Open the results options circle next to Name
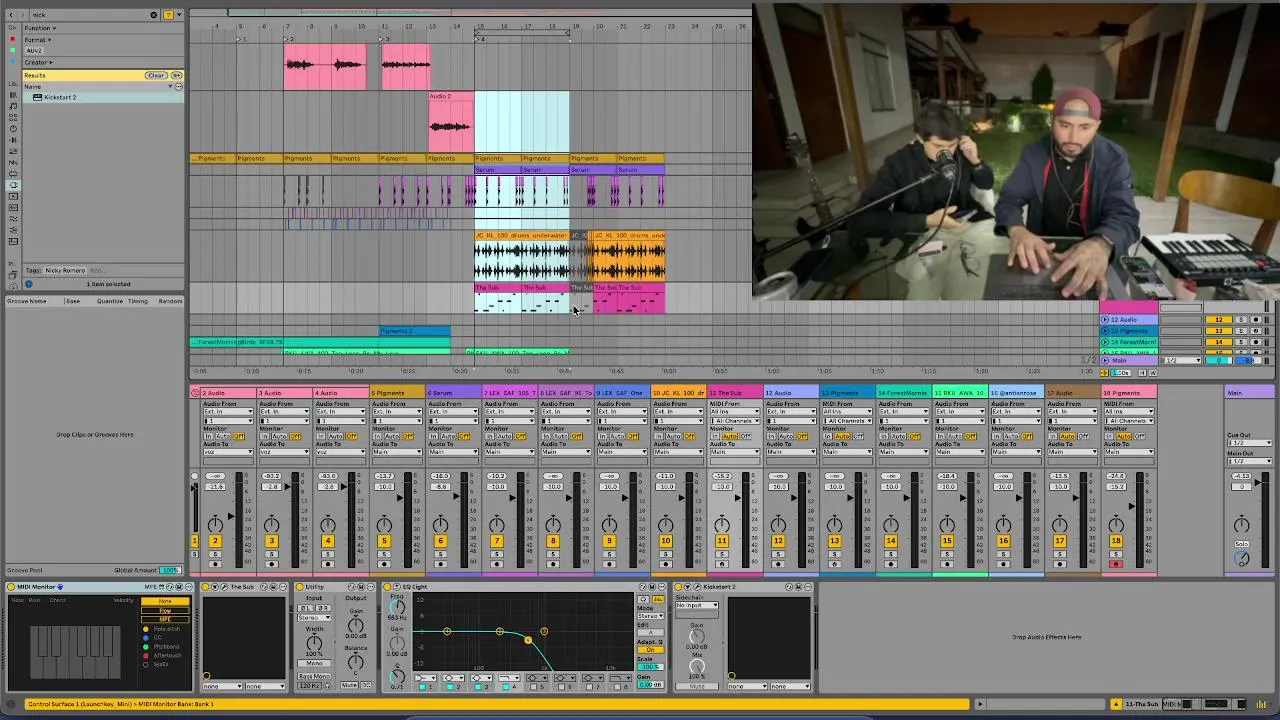The image size is (1280, 720). [179, 87]
